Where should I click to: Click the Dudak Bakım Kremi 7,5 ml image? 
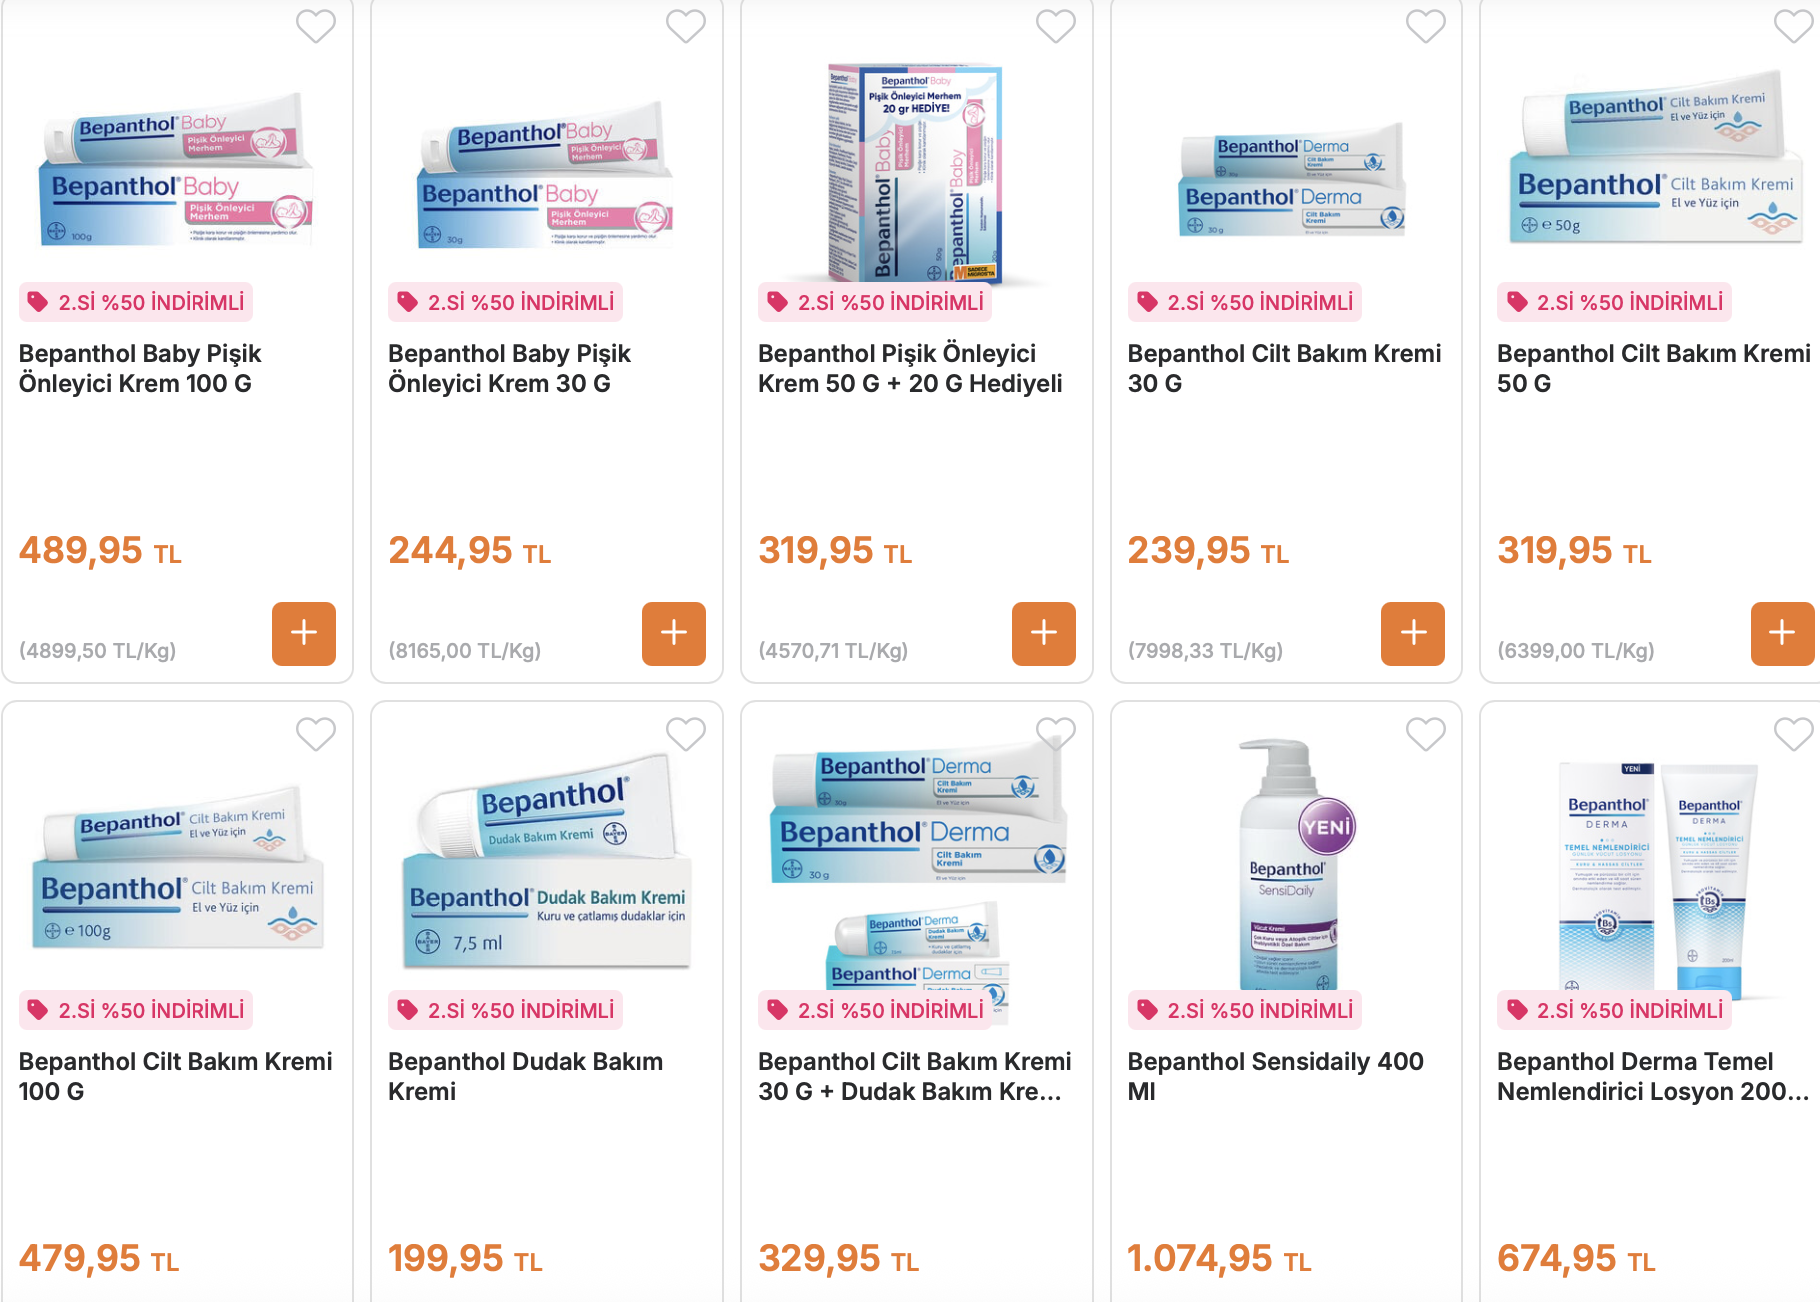point(547,860)
